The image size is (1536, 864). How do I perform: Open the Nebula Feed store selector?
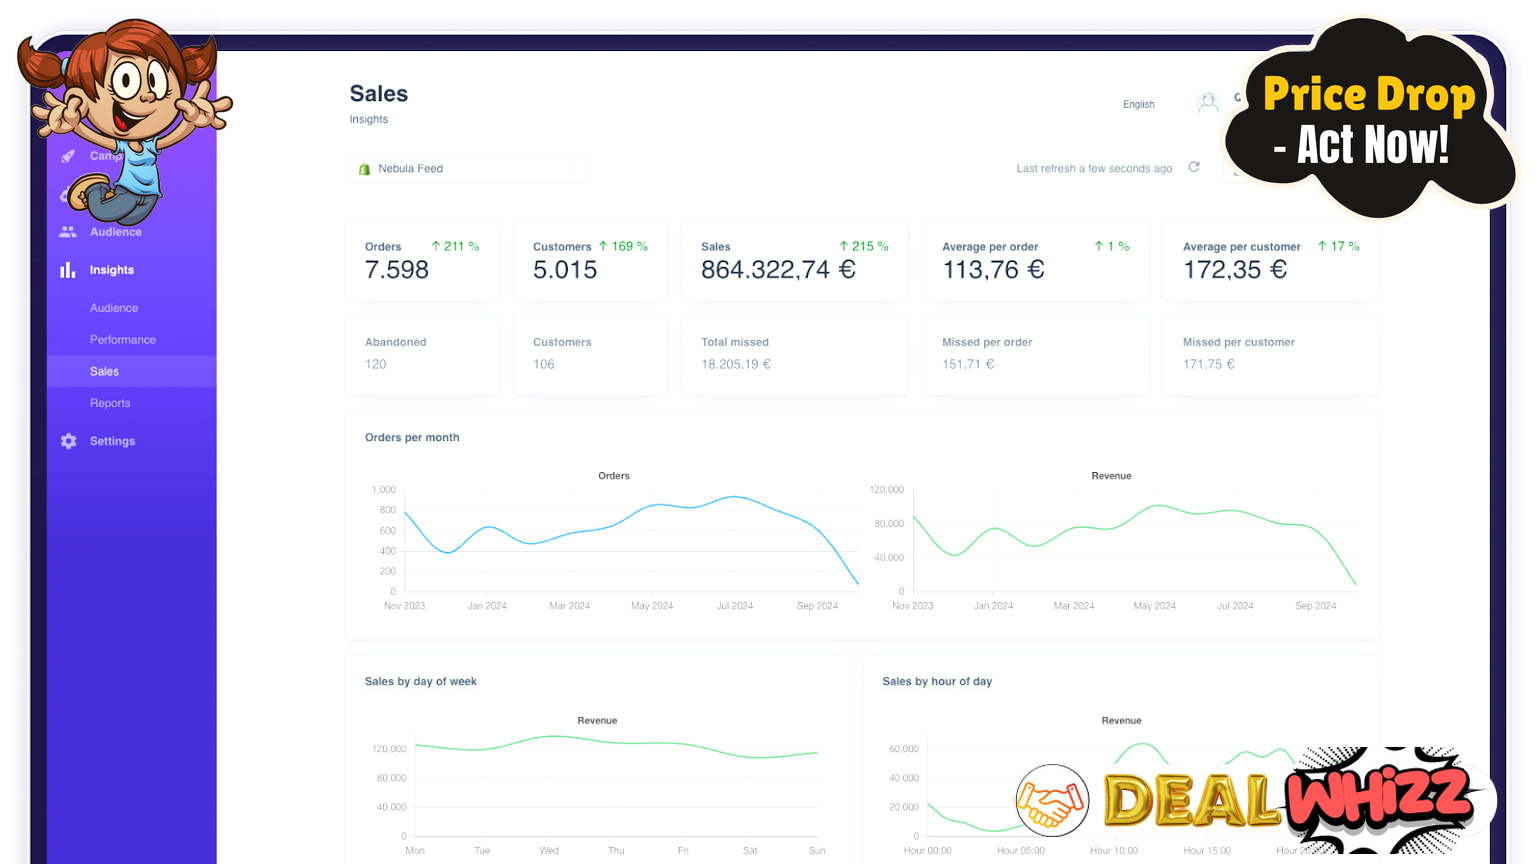pos(466,169)
